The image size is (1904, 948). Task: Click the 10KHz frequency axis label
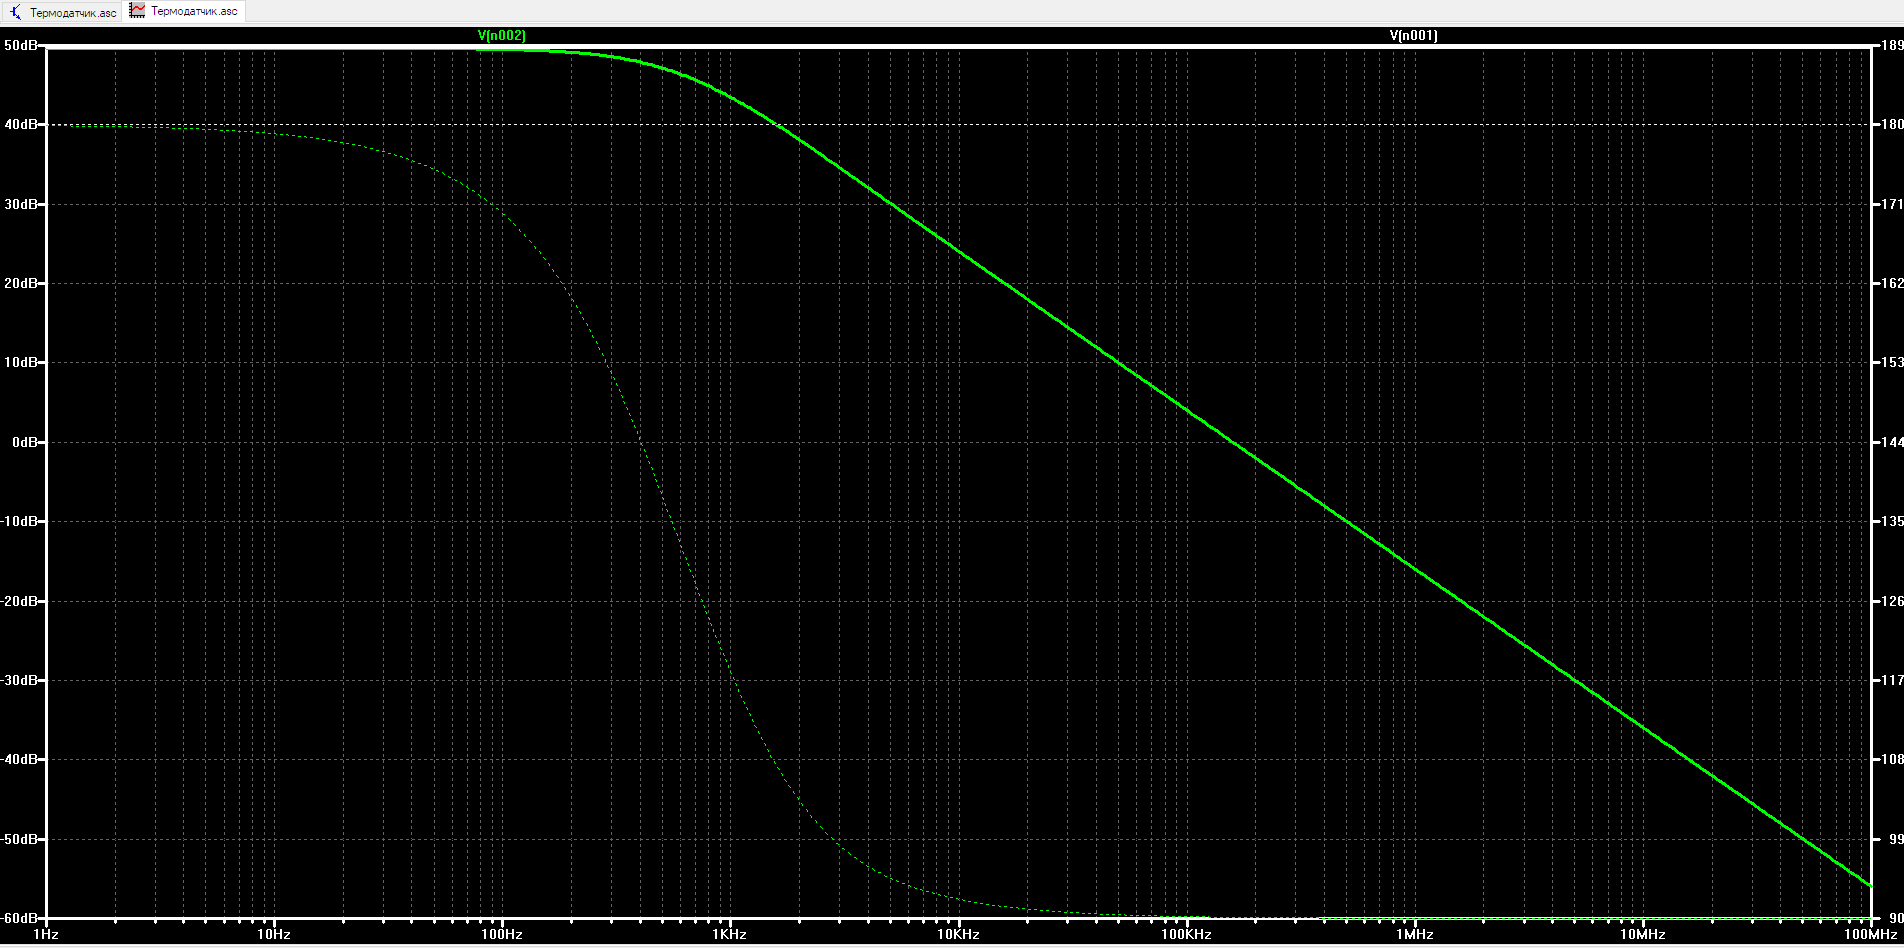[x=958, y=935]
